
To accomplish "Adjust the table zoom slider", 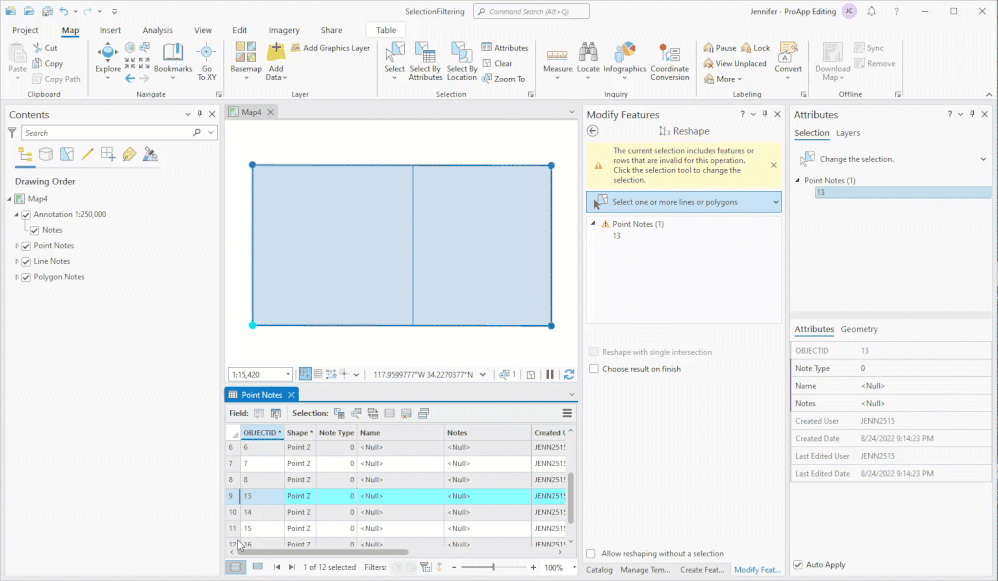I will click(495, 565).
